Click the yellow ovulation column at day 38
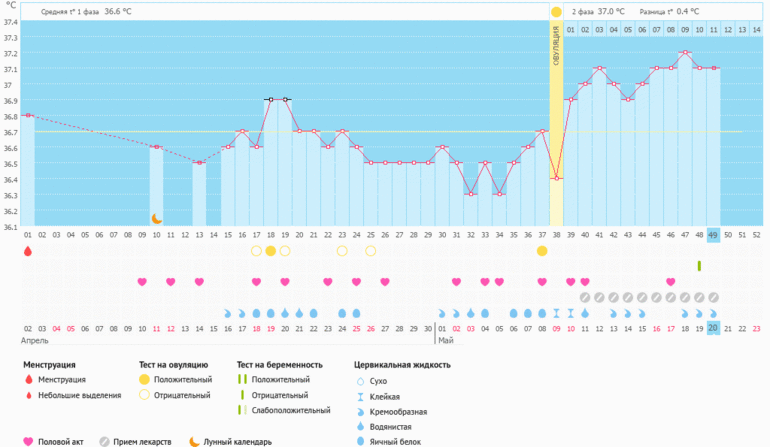Image resolution: width=770 pixels, height=447 pixels. tap(556, 120)
